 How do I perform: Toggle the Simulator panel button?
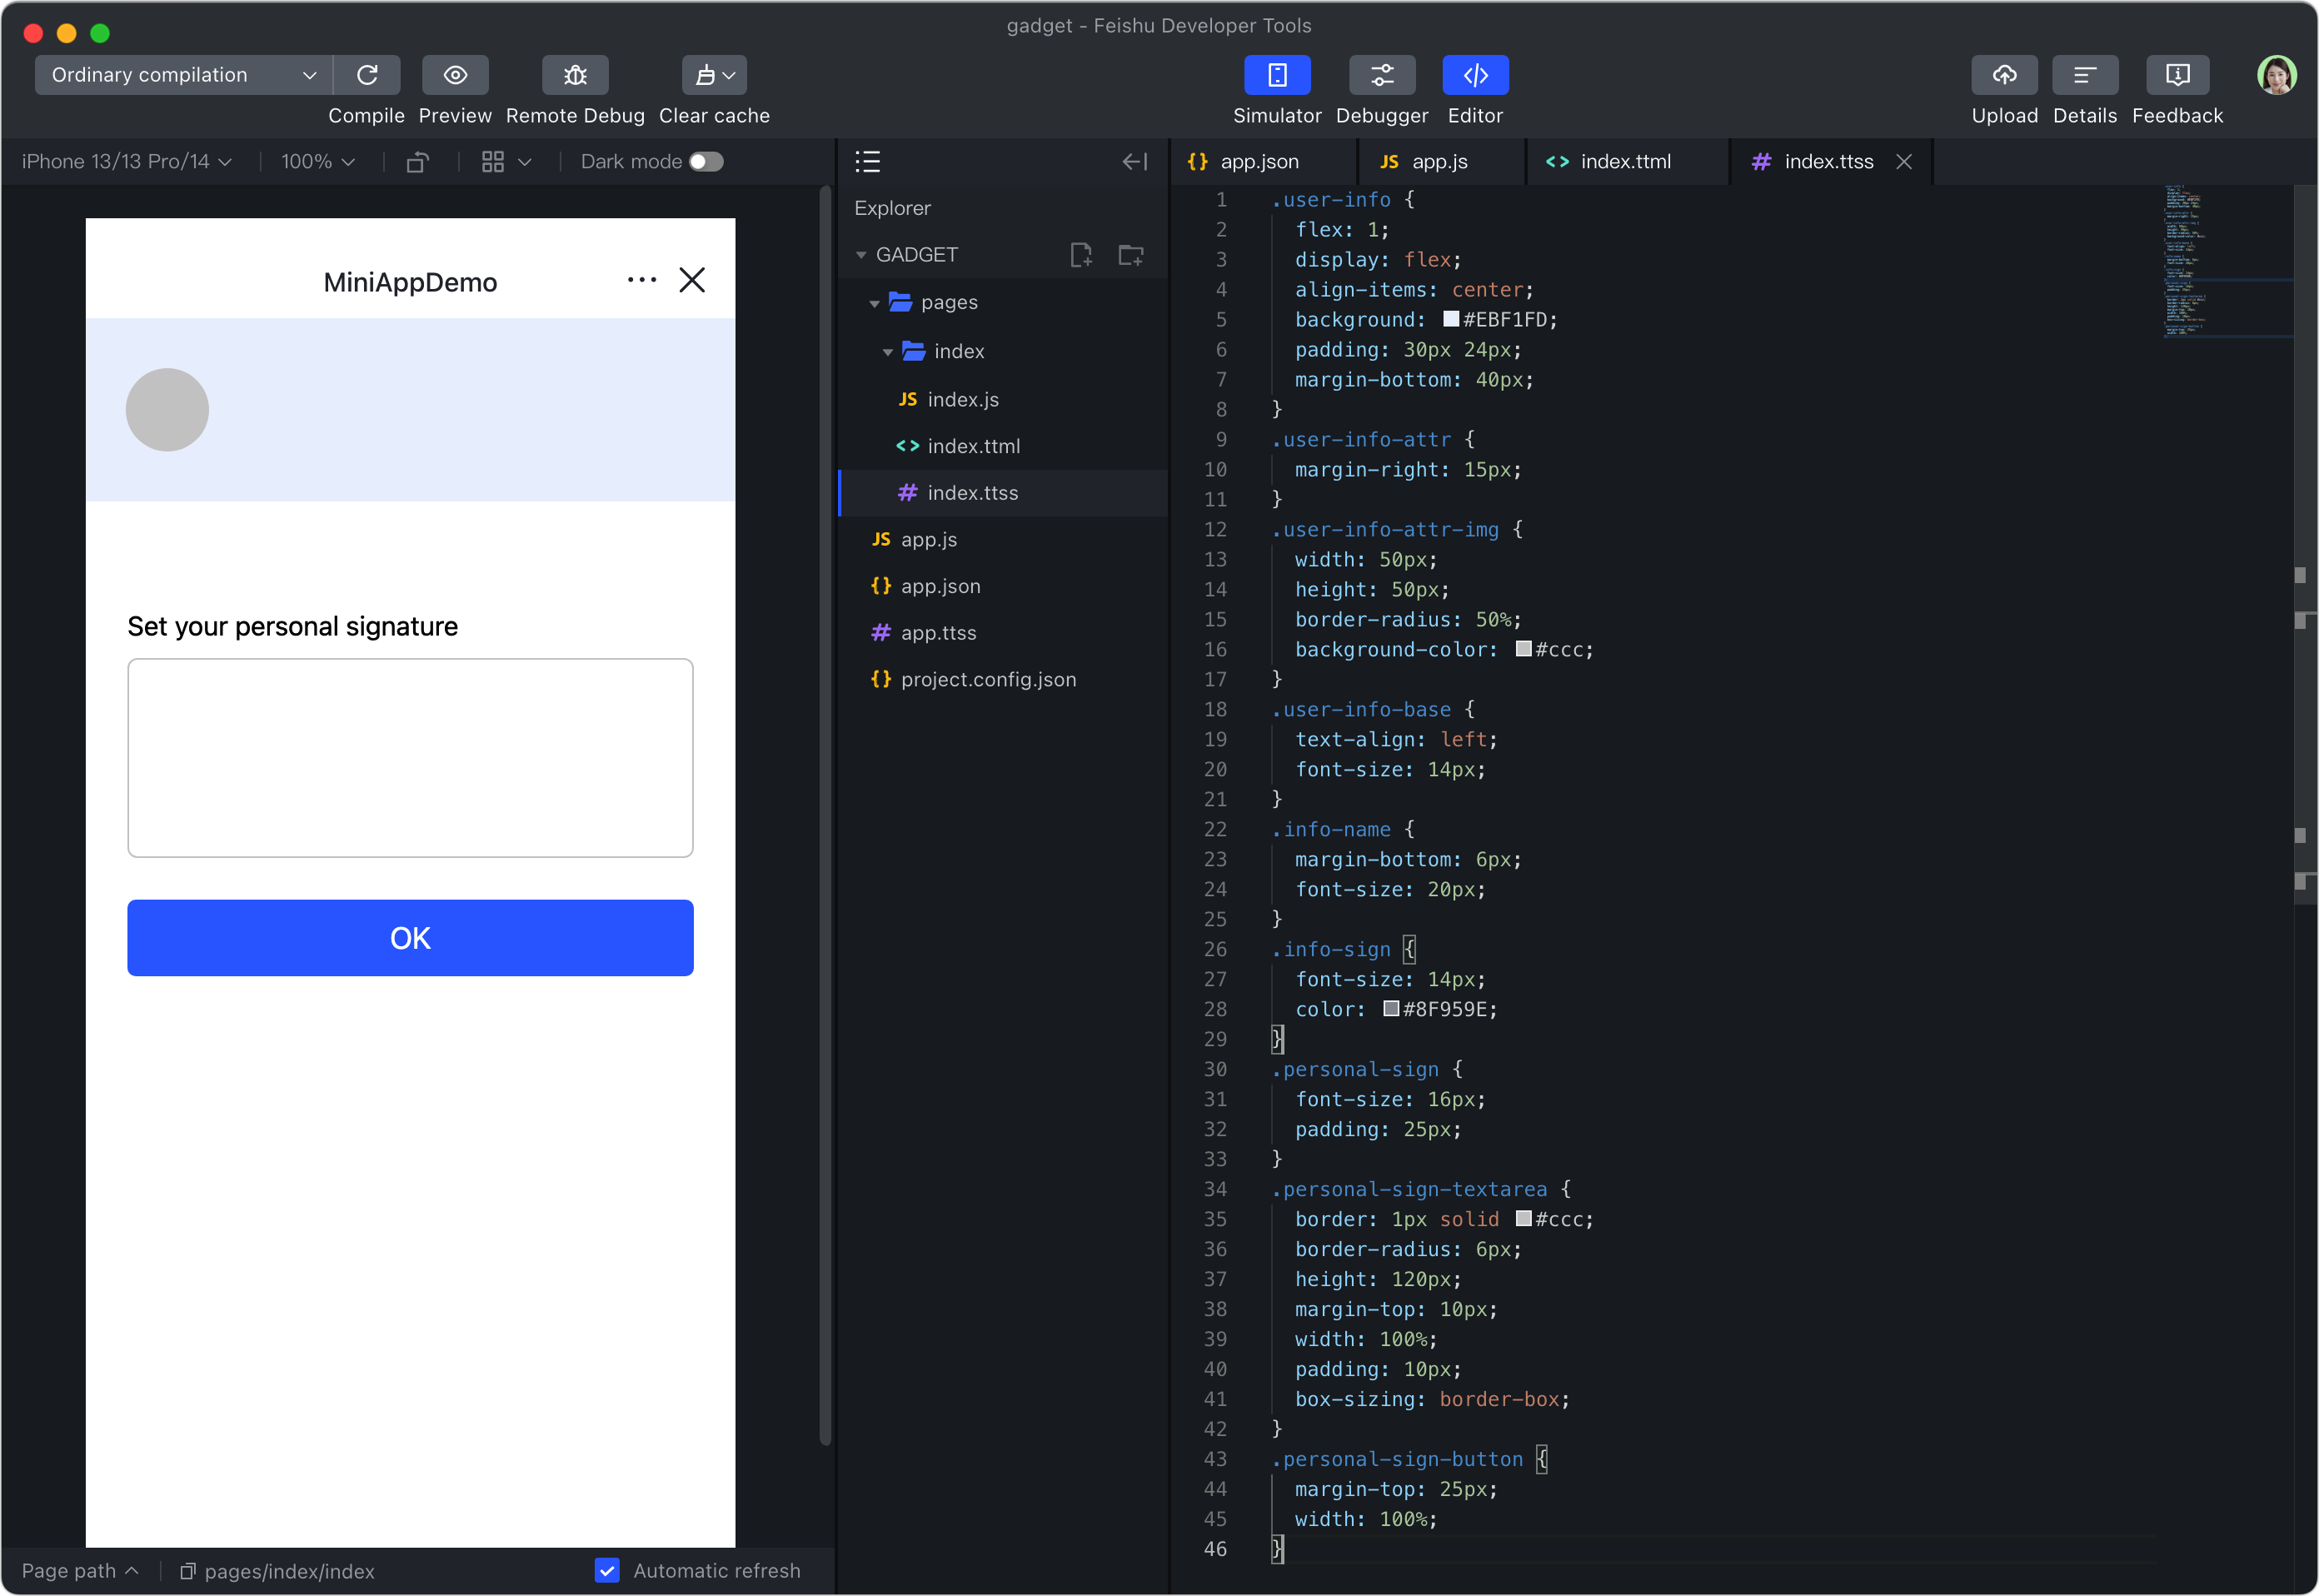pos(1277,75)
